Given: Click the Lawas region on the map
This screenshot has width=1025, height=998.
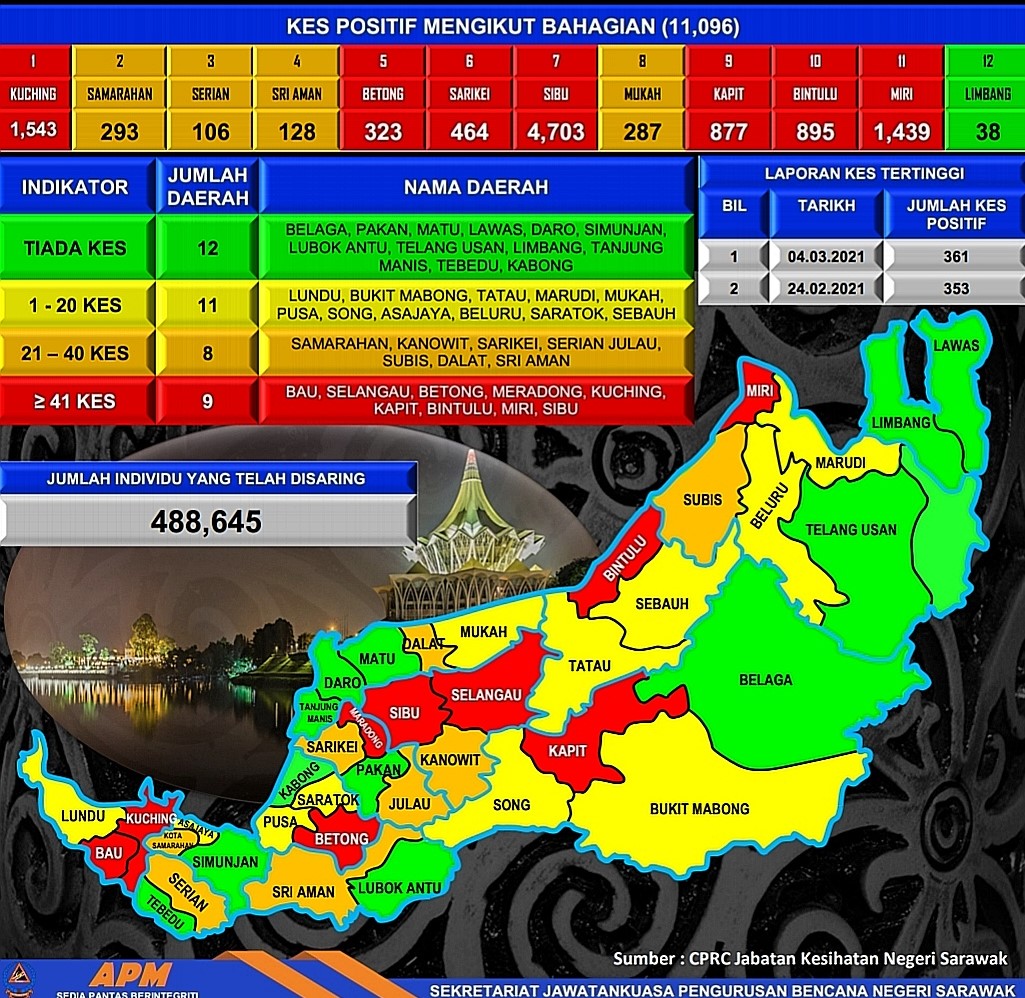Looking at the screenshot, I should 955,347.
